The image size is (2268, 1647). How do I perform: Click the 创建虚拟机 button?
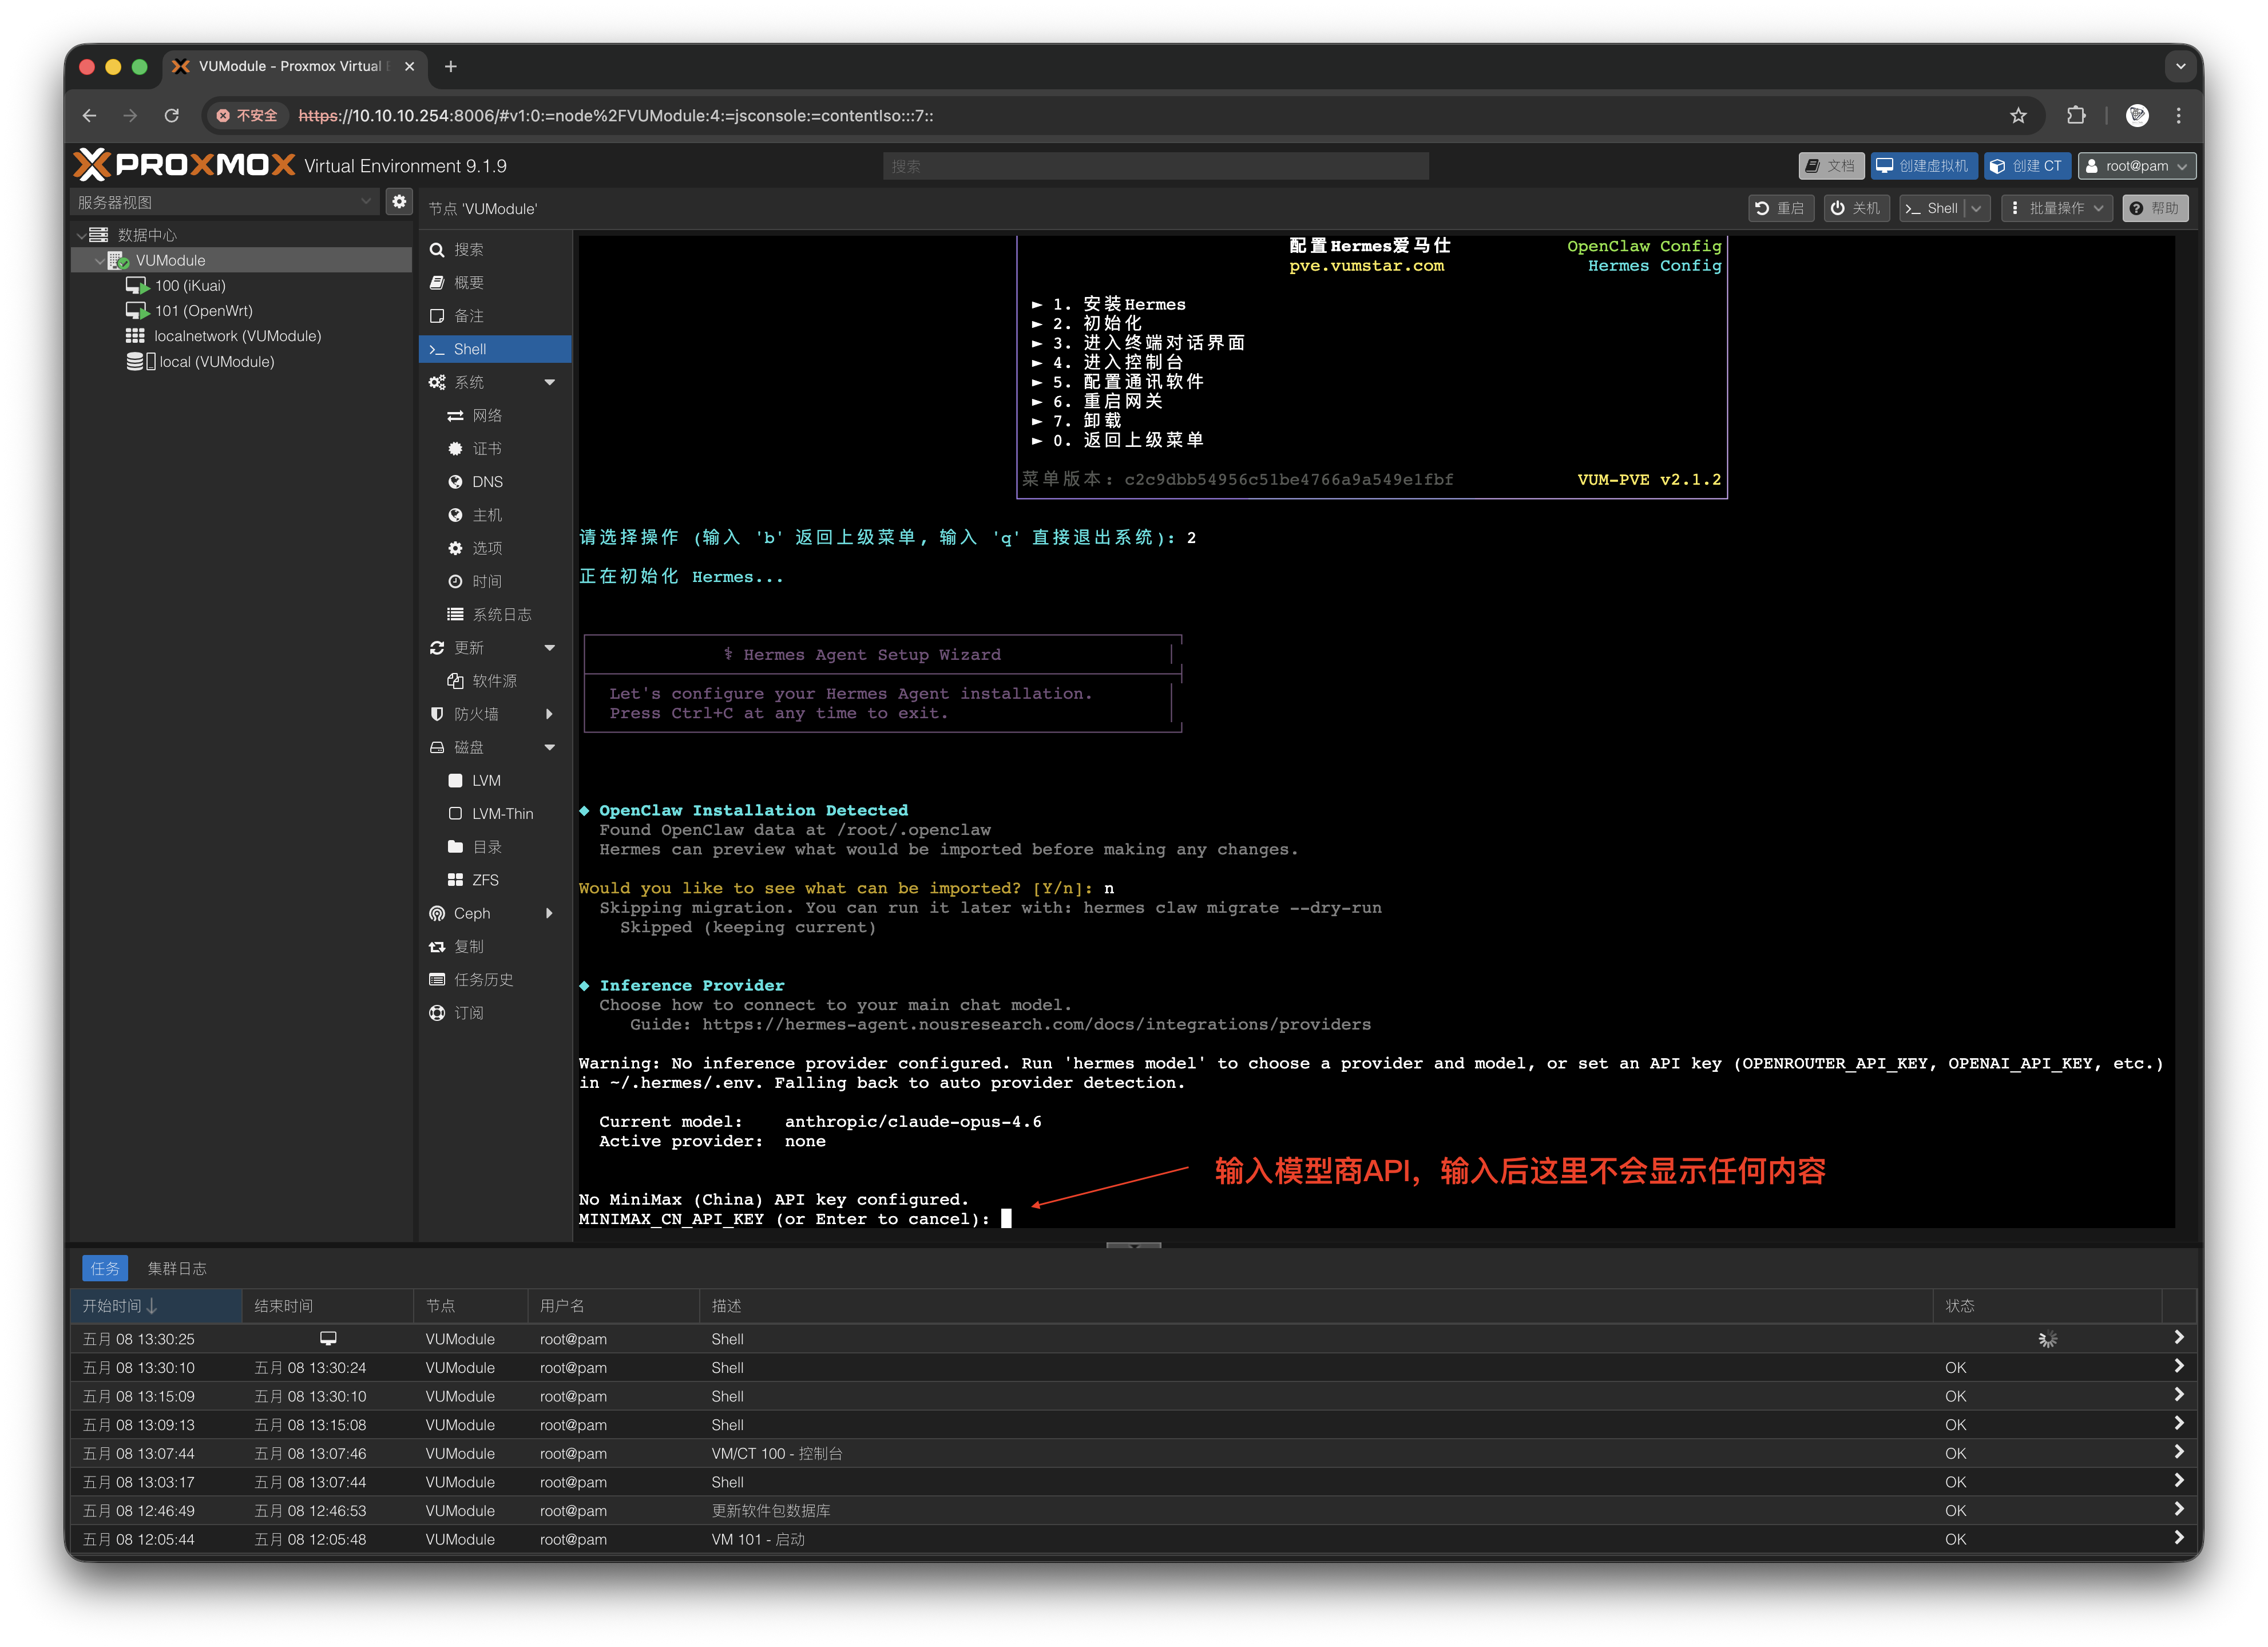point(1923,166)
